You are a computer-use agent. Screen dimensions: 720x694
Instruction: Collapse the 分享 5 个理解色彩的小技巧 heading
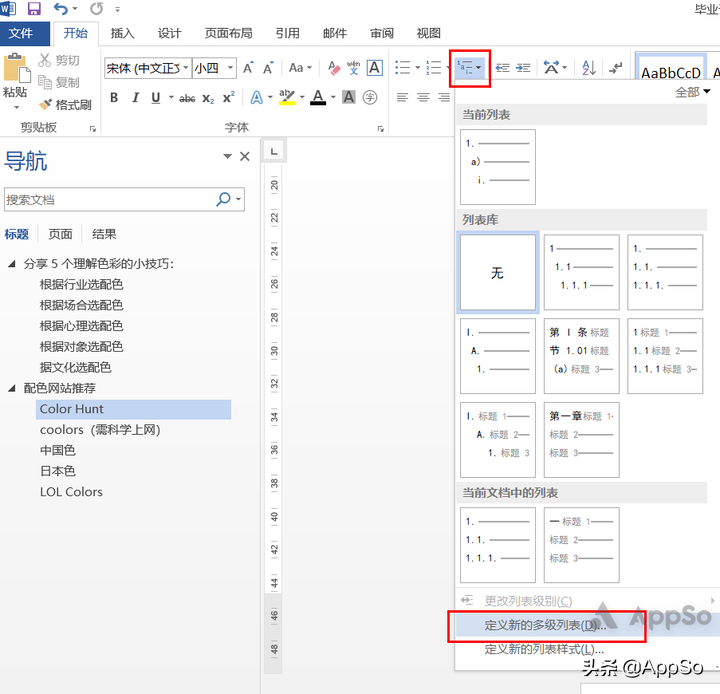coord(12,264)
